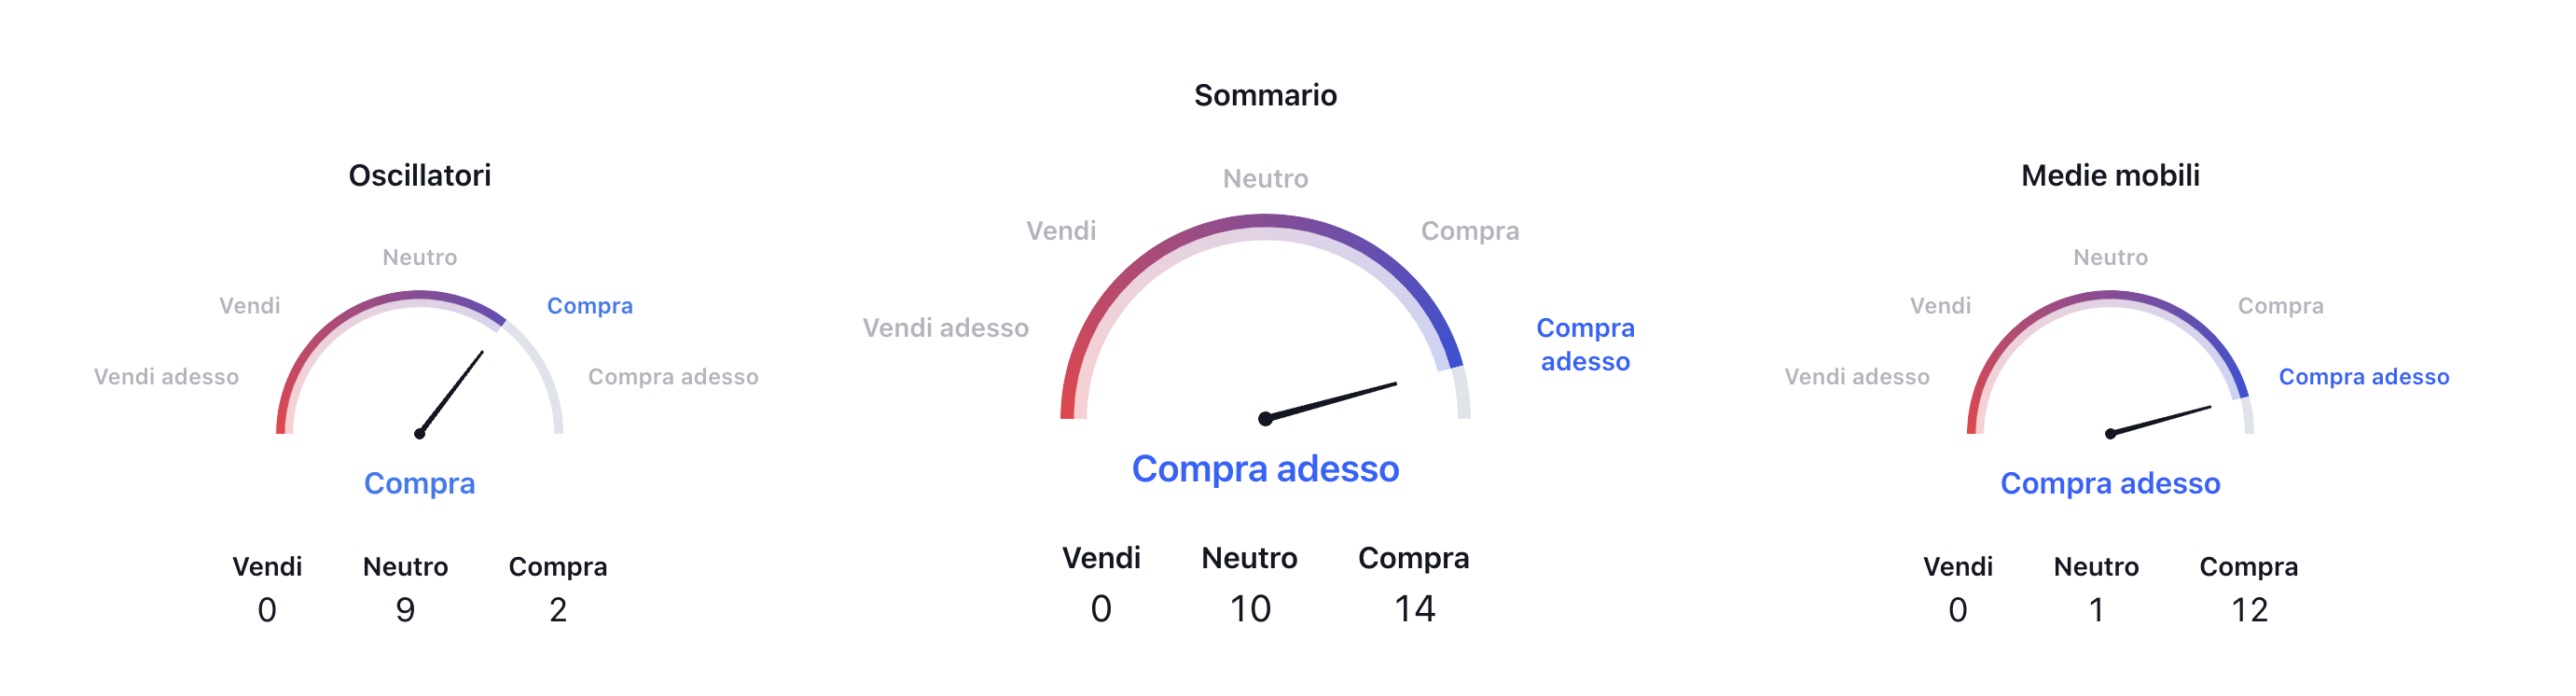Click the Compra result below the Oscillatori gauge
The height and width of the screenshot is (696, 2576).
(x=419, y=483)
